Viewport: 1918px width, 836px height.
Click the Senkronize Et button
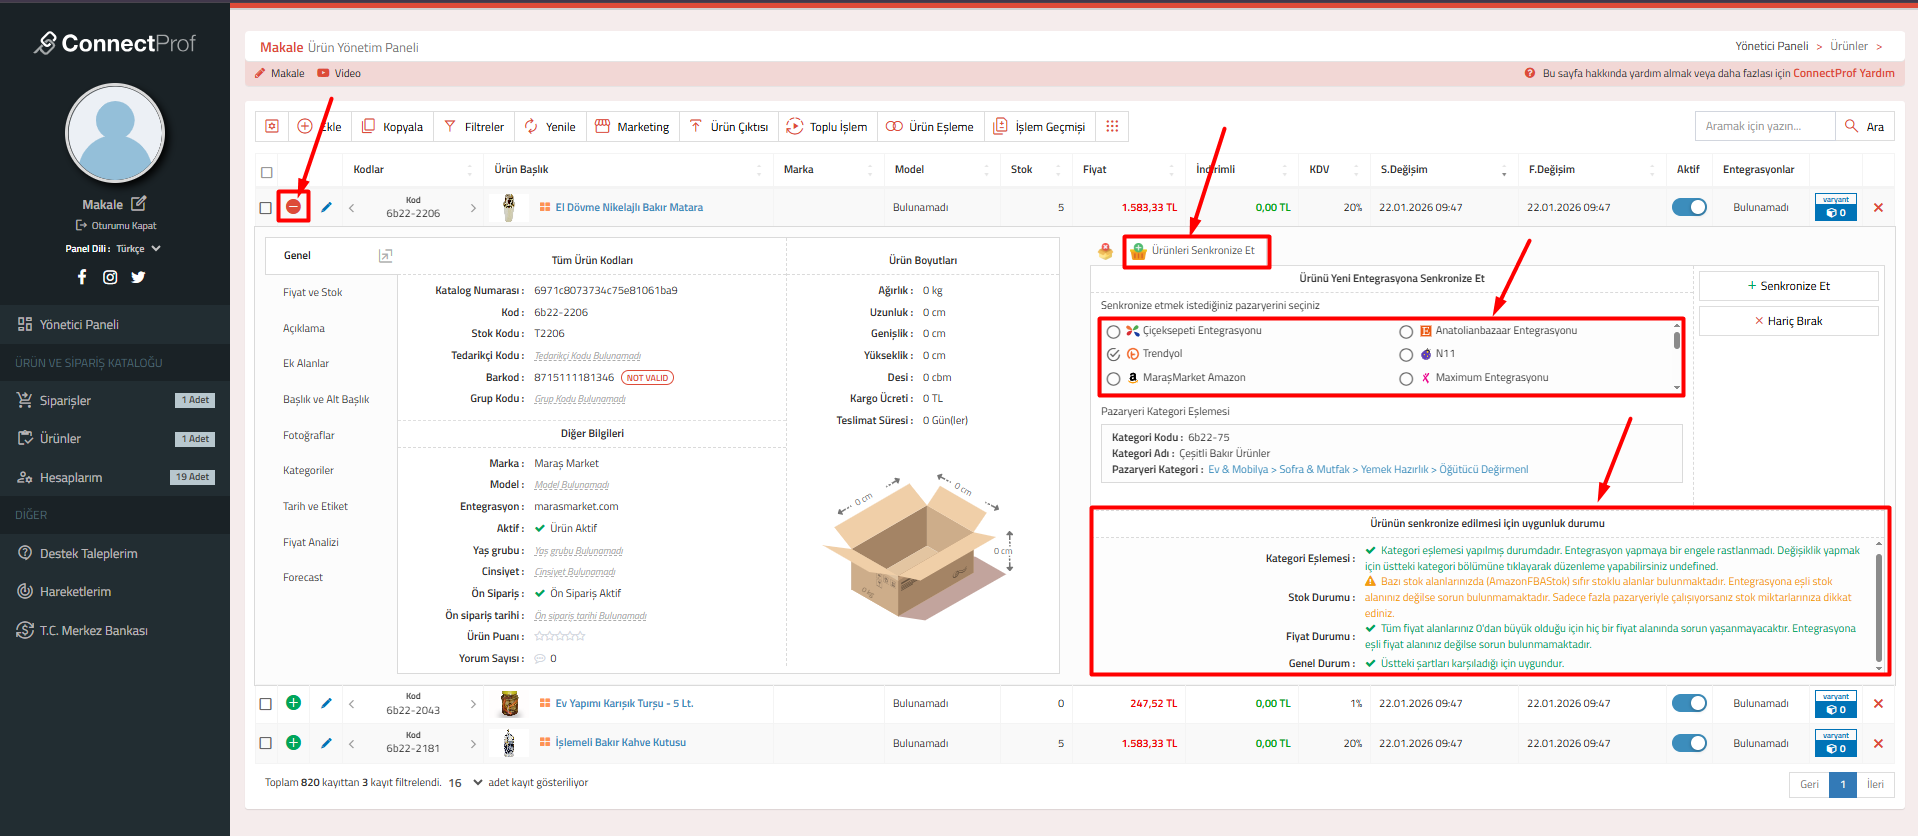pos(1788,286)
